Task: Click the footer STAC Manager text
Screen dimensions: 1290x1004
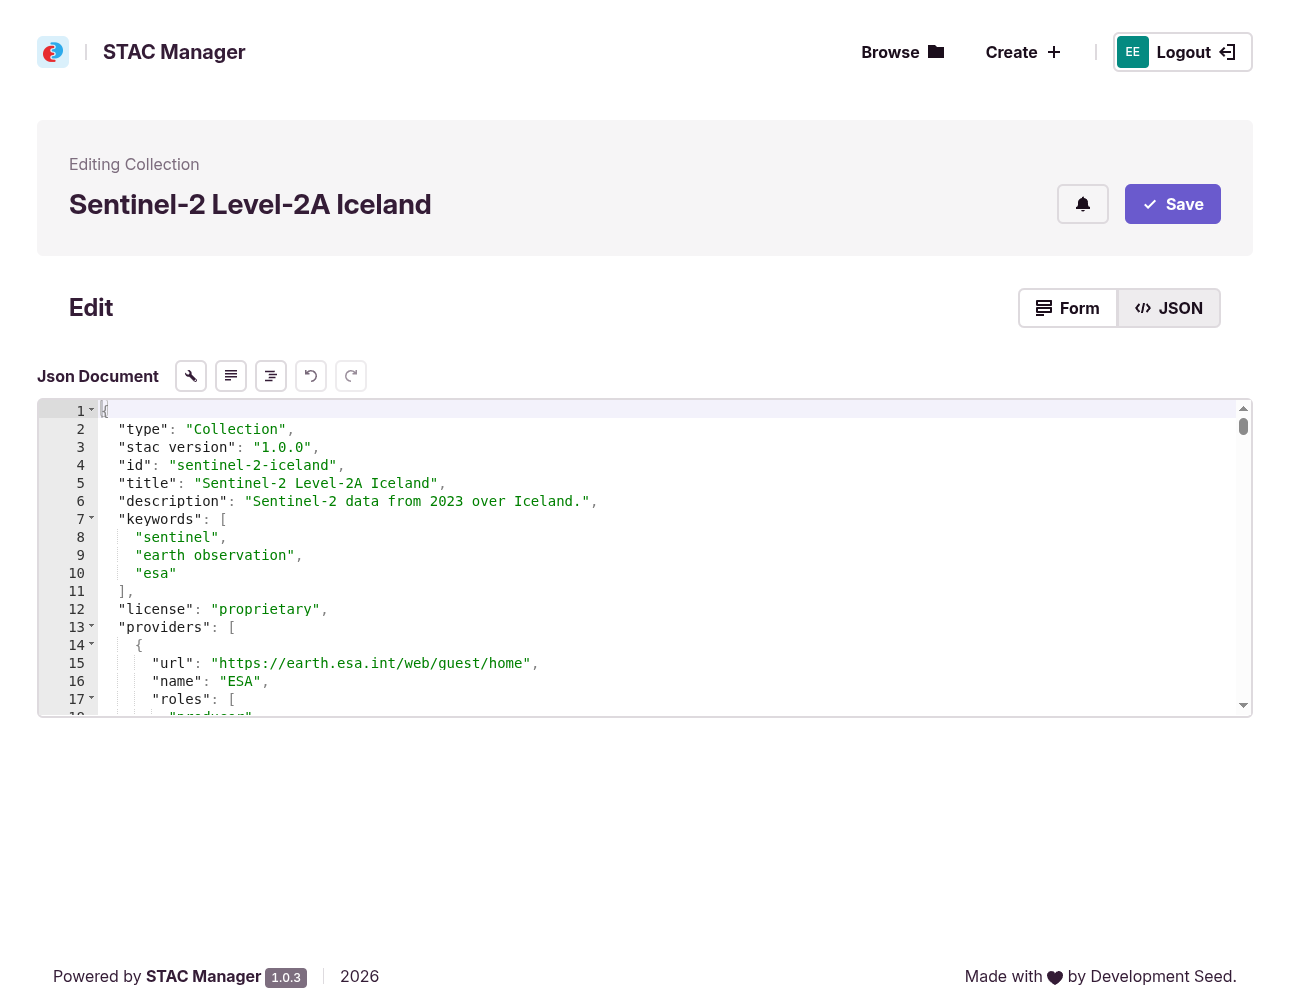Action: [x=204, y=976]
